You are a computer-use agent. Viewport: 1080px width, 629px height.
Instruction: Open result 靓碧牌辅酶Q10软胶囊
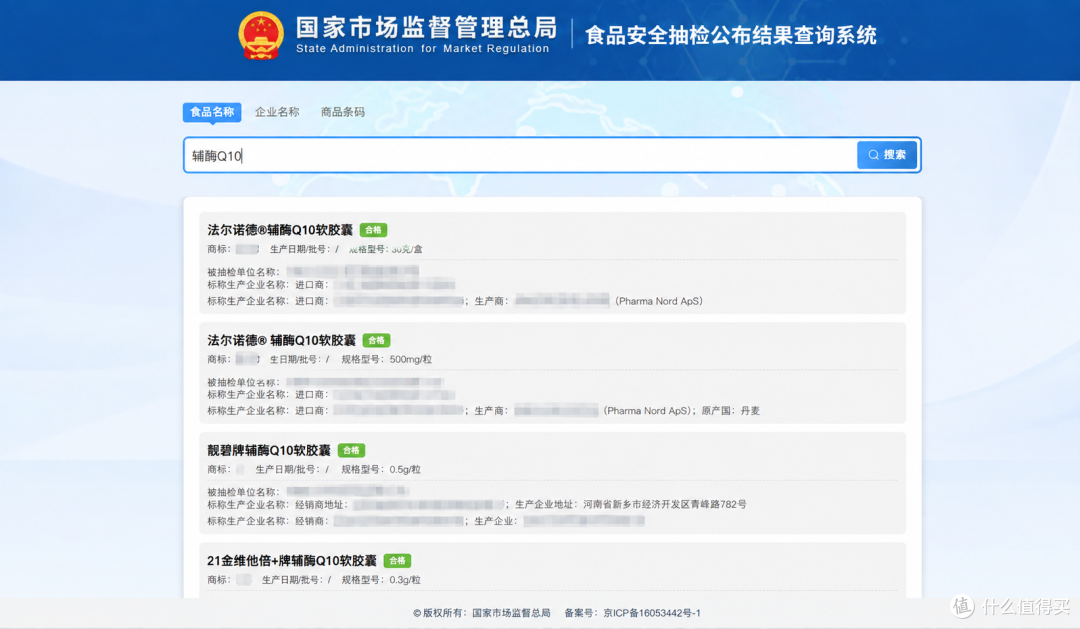[269, 451]
